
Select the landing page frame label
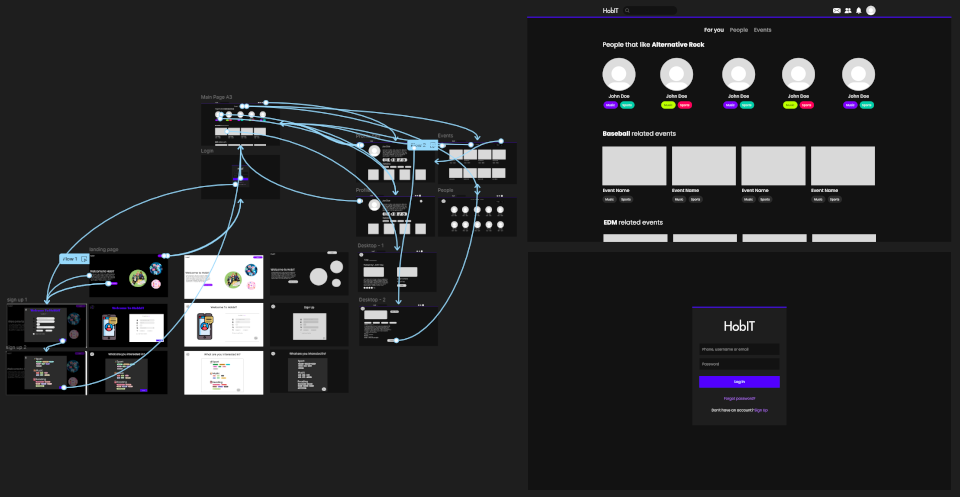coord(104,249)
